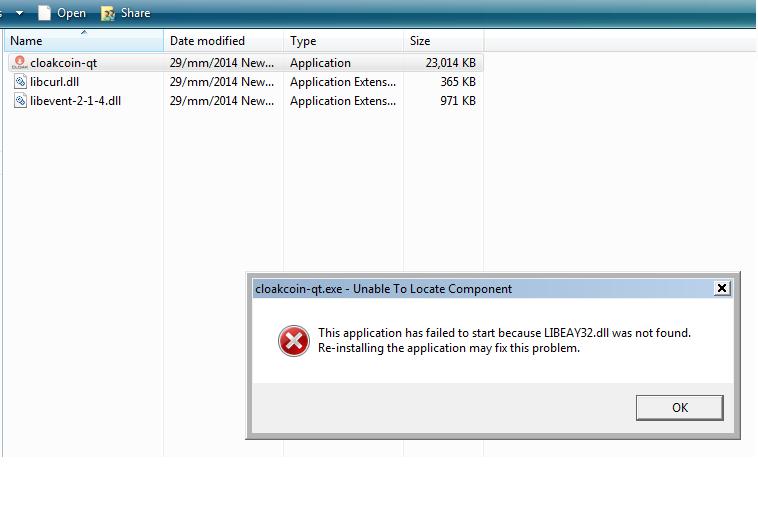Click the Re-installing the application message line
This screenshot has height=511, width=758.
point(449,348)
